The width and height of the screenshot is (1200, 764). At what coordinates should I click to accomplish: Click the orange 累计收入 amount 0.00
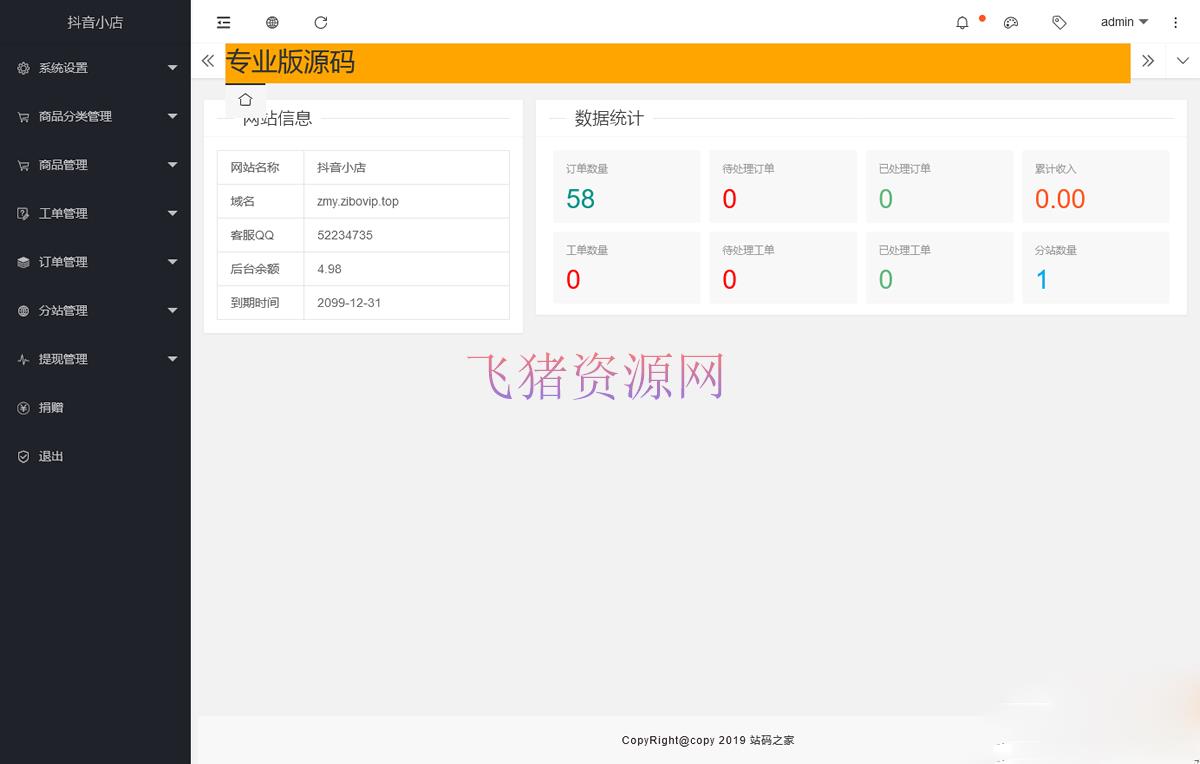(1059, 199)
